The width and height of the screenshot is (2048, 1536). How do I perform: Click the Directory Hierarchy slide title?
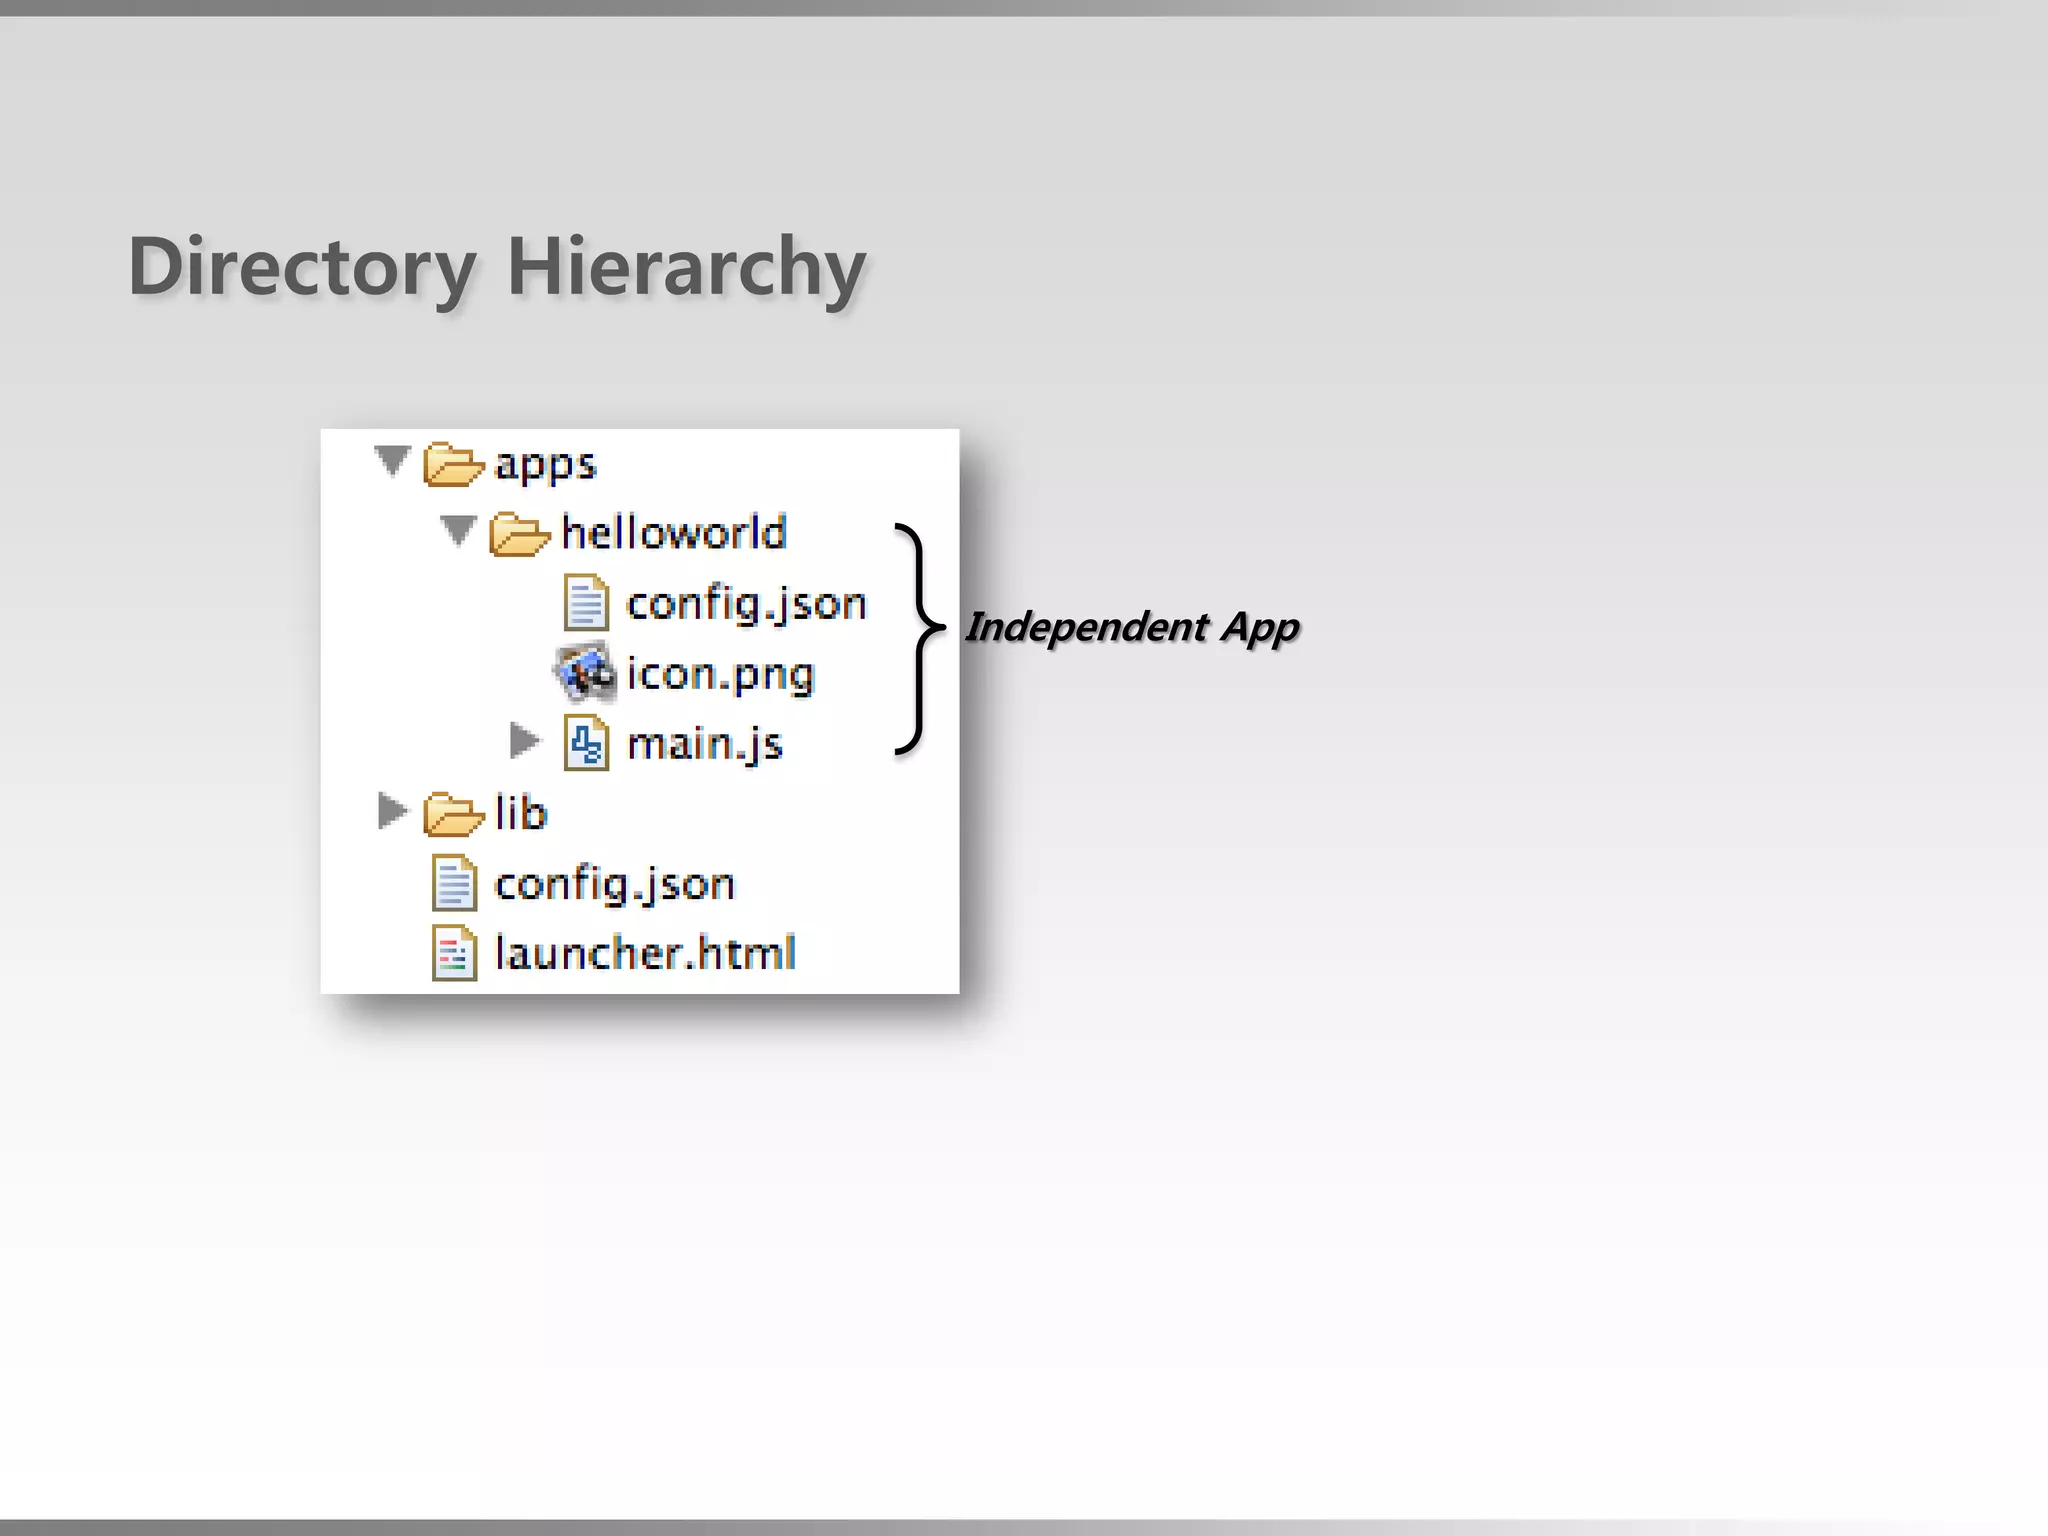(497, 268)
